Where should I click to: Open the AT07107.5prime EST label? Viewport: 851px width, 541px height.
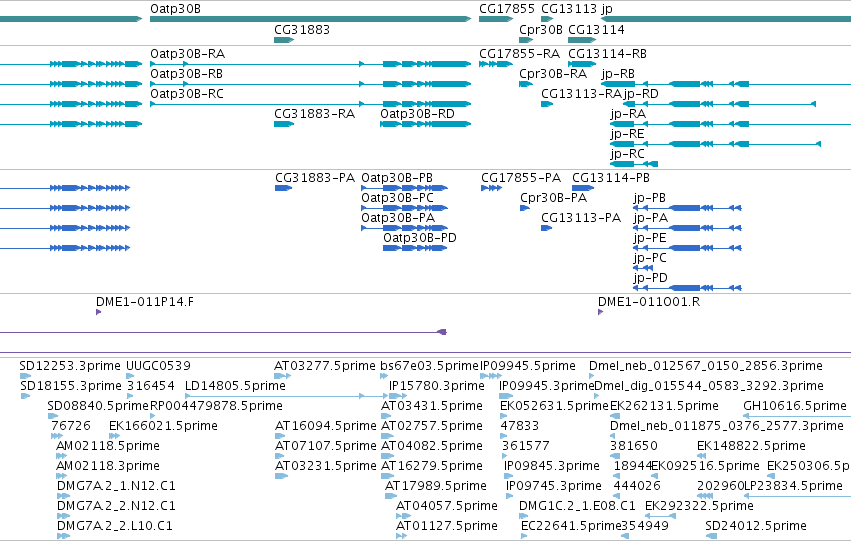click(x=326, y=447)
